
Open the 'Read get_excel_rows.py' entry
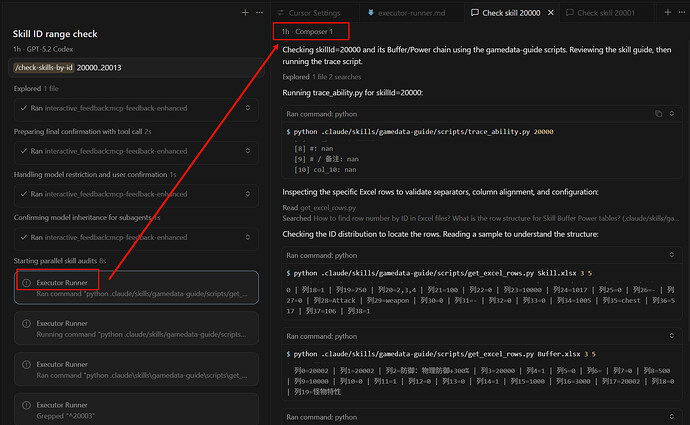pos(319,208)
